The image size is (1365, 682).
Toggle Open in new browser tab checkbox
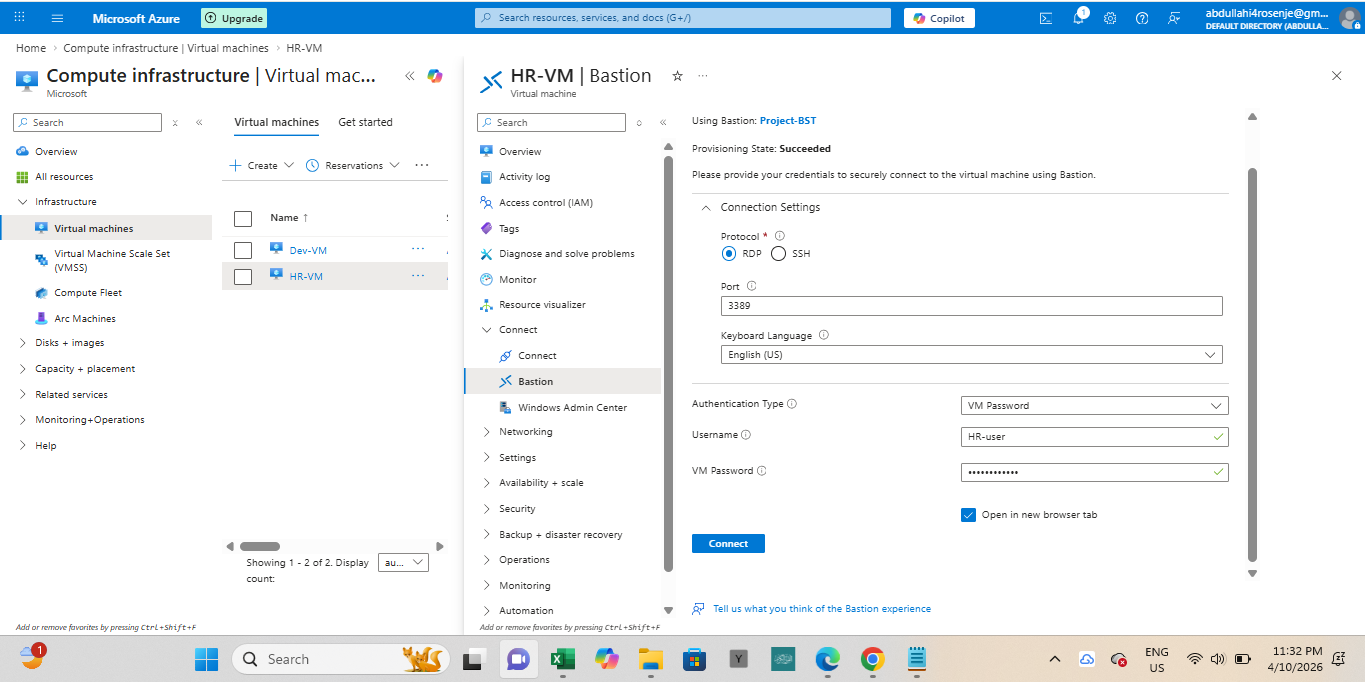coord(968,515)
